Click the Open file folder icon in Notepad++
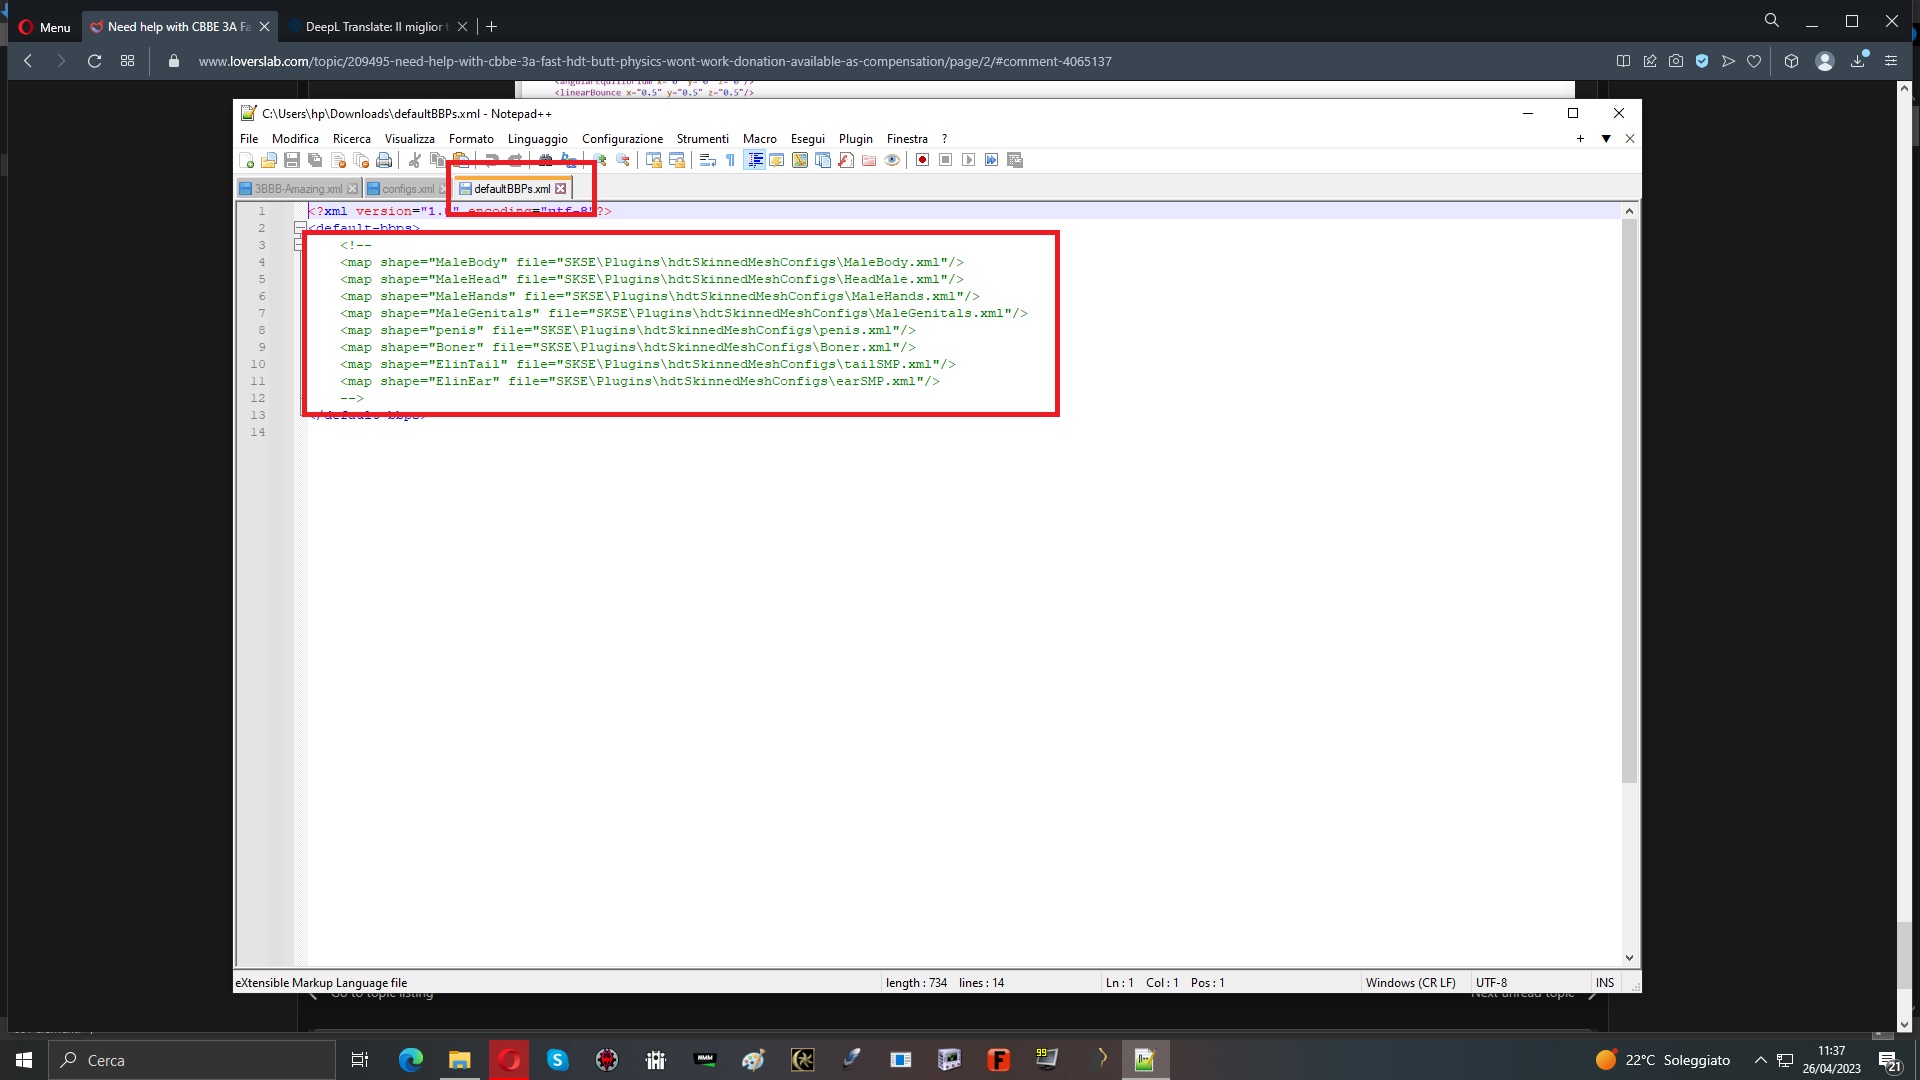This screenshot has width=1920, height=1080. pyautogui.click(x=269, y=160)
